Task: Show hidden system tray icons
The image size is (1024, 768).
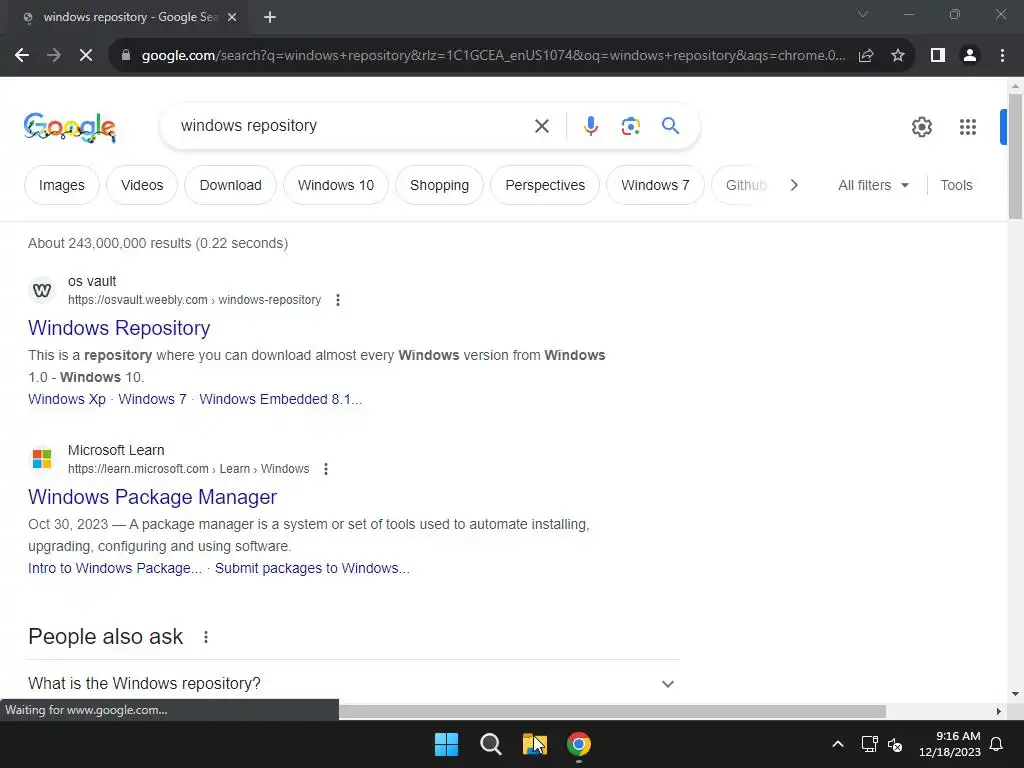Action: pyautogui.click(x=838, y=744)
